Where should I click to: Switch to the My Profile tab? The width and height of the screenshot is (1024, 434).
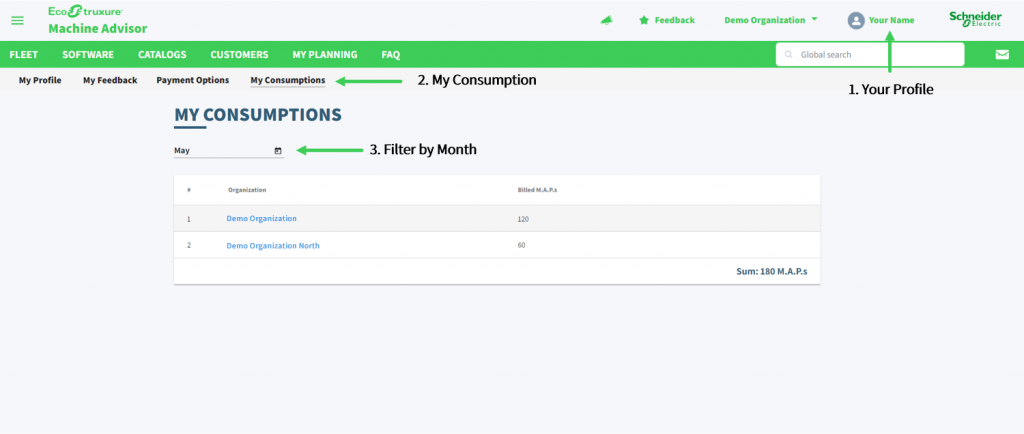click(40, 80)
